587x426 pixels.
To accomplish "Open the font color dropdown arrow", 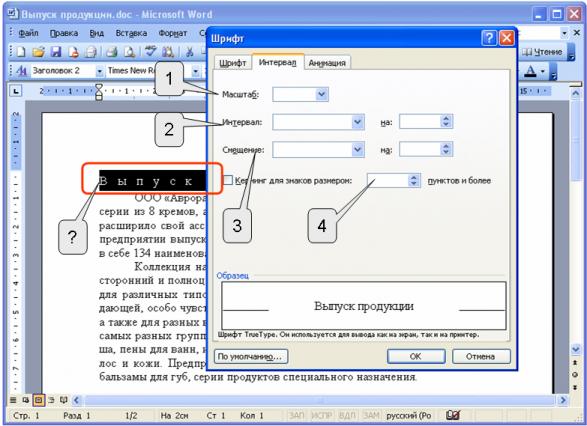I will tap(542, 71).
